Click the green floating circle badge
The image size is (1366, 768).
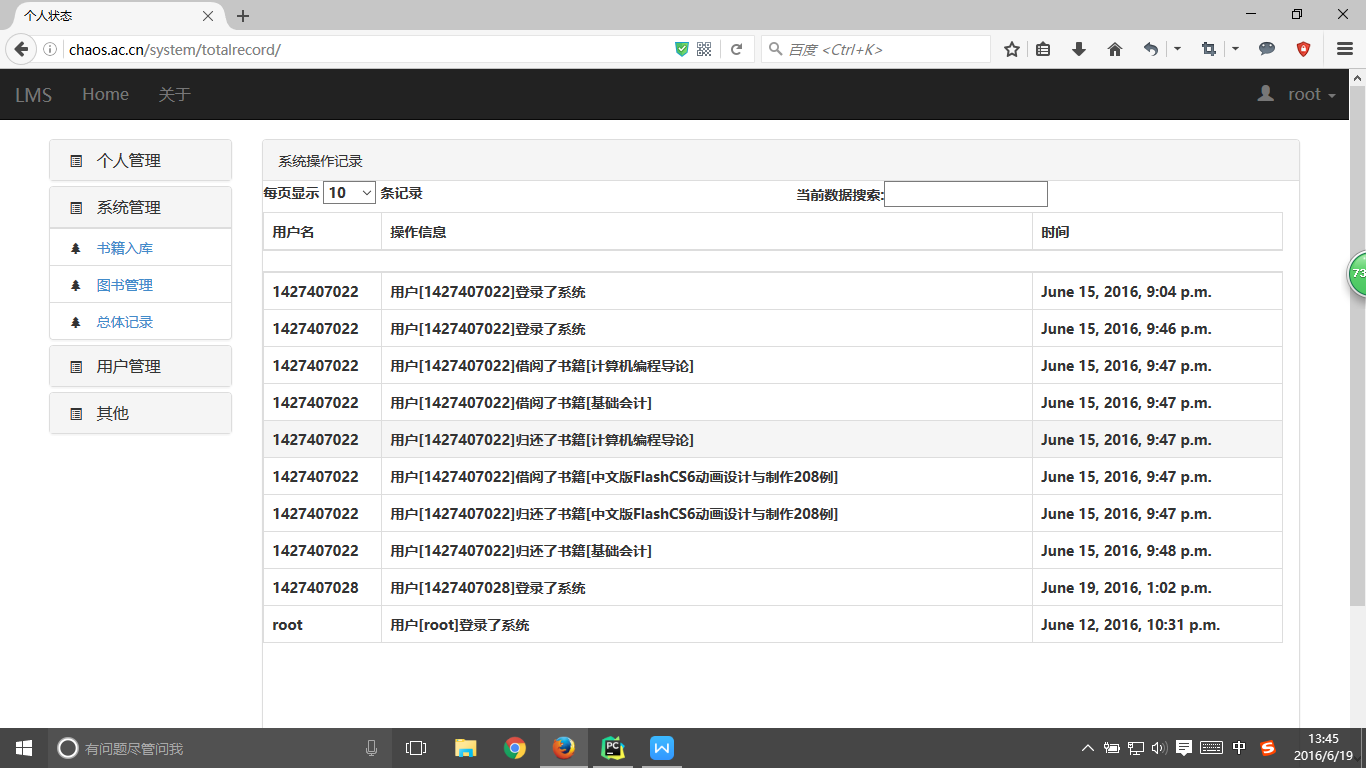(1357, 273)
